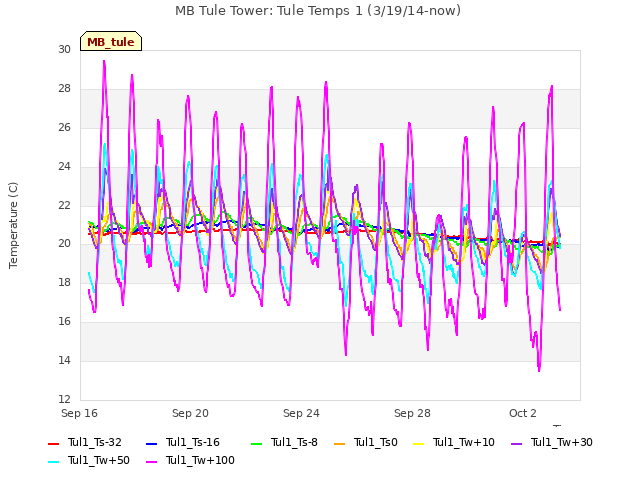Screen dimensions: 640x480
Task: Select the Tul1_Tw+30 legend label
Action: click(x=562, y=442)
